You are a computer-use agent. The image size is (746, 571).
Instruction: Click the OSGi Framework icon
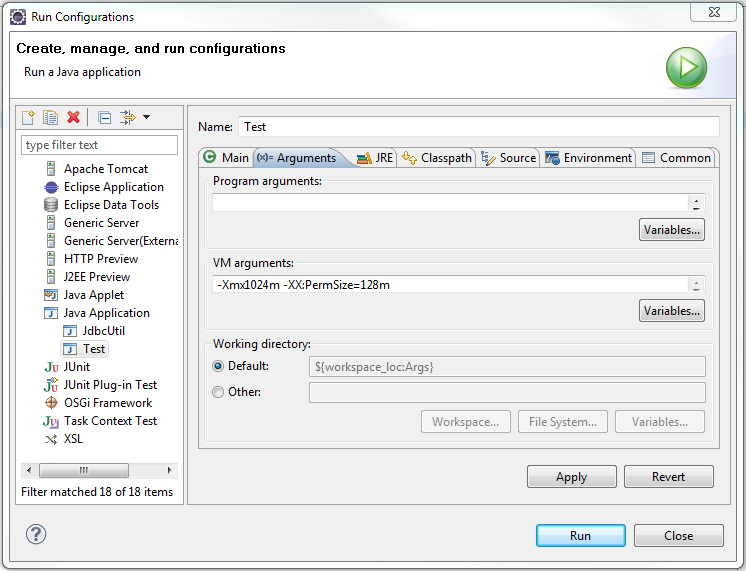(x=51, y=403)
